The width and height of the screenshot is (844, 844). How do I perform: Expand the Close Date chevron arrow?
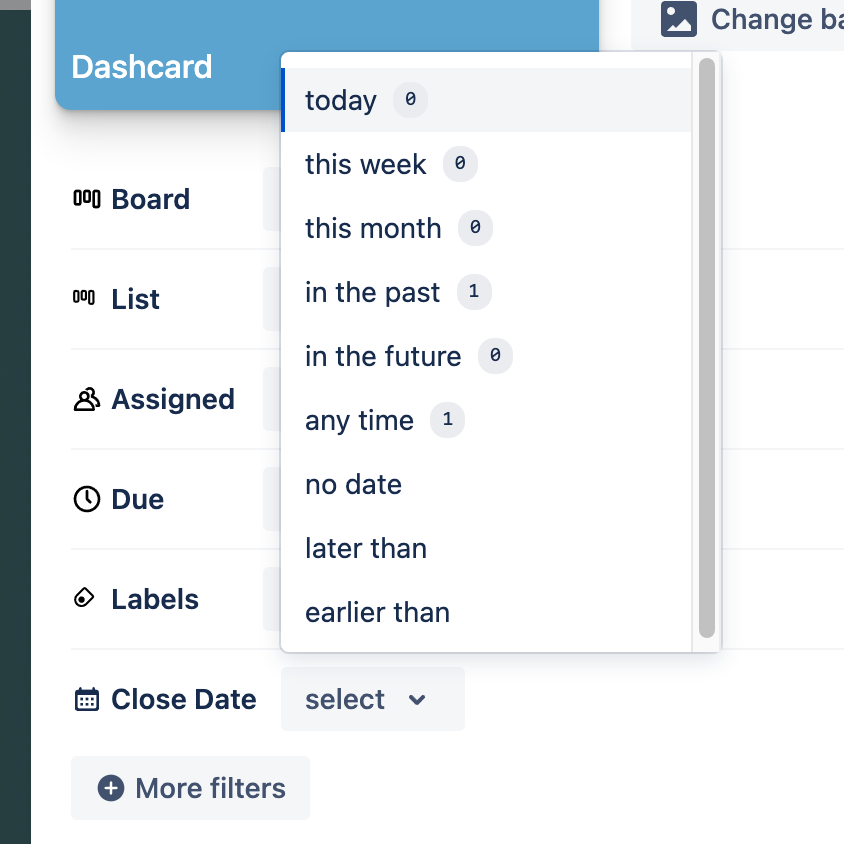click(417, 700)
